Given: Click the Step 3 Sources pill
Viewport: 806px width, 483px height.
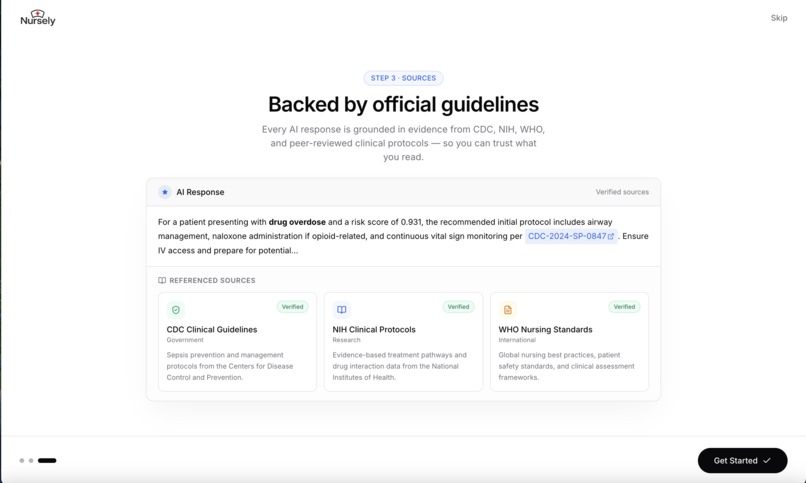Looking at the screenshot, I should [x=403, y=78].
